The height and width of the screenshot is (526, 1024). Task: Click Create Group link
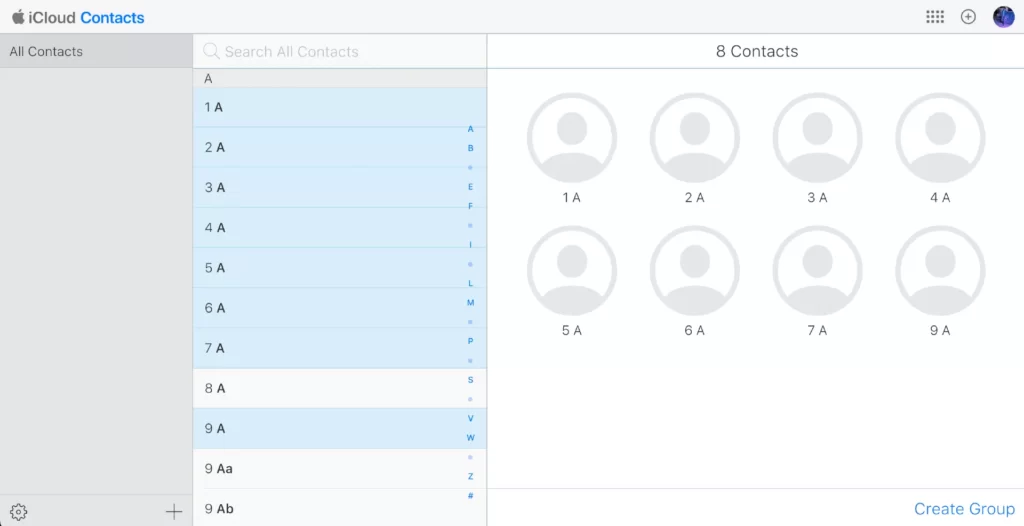pos(965,509)
